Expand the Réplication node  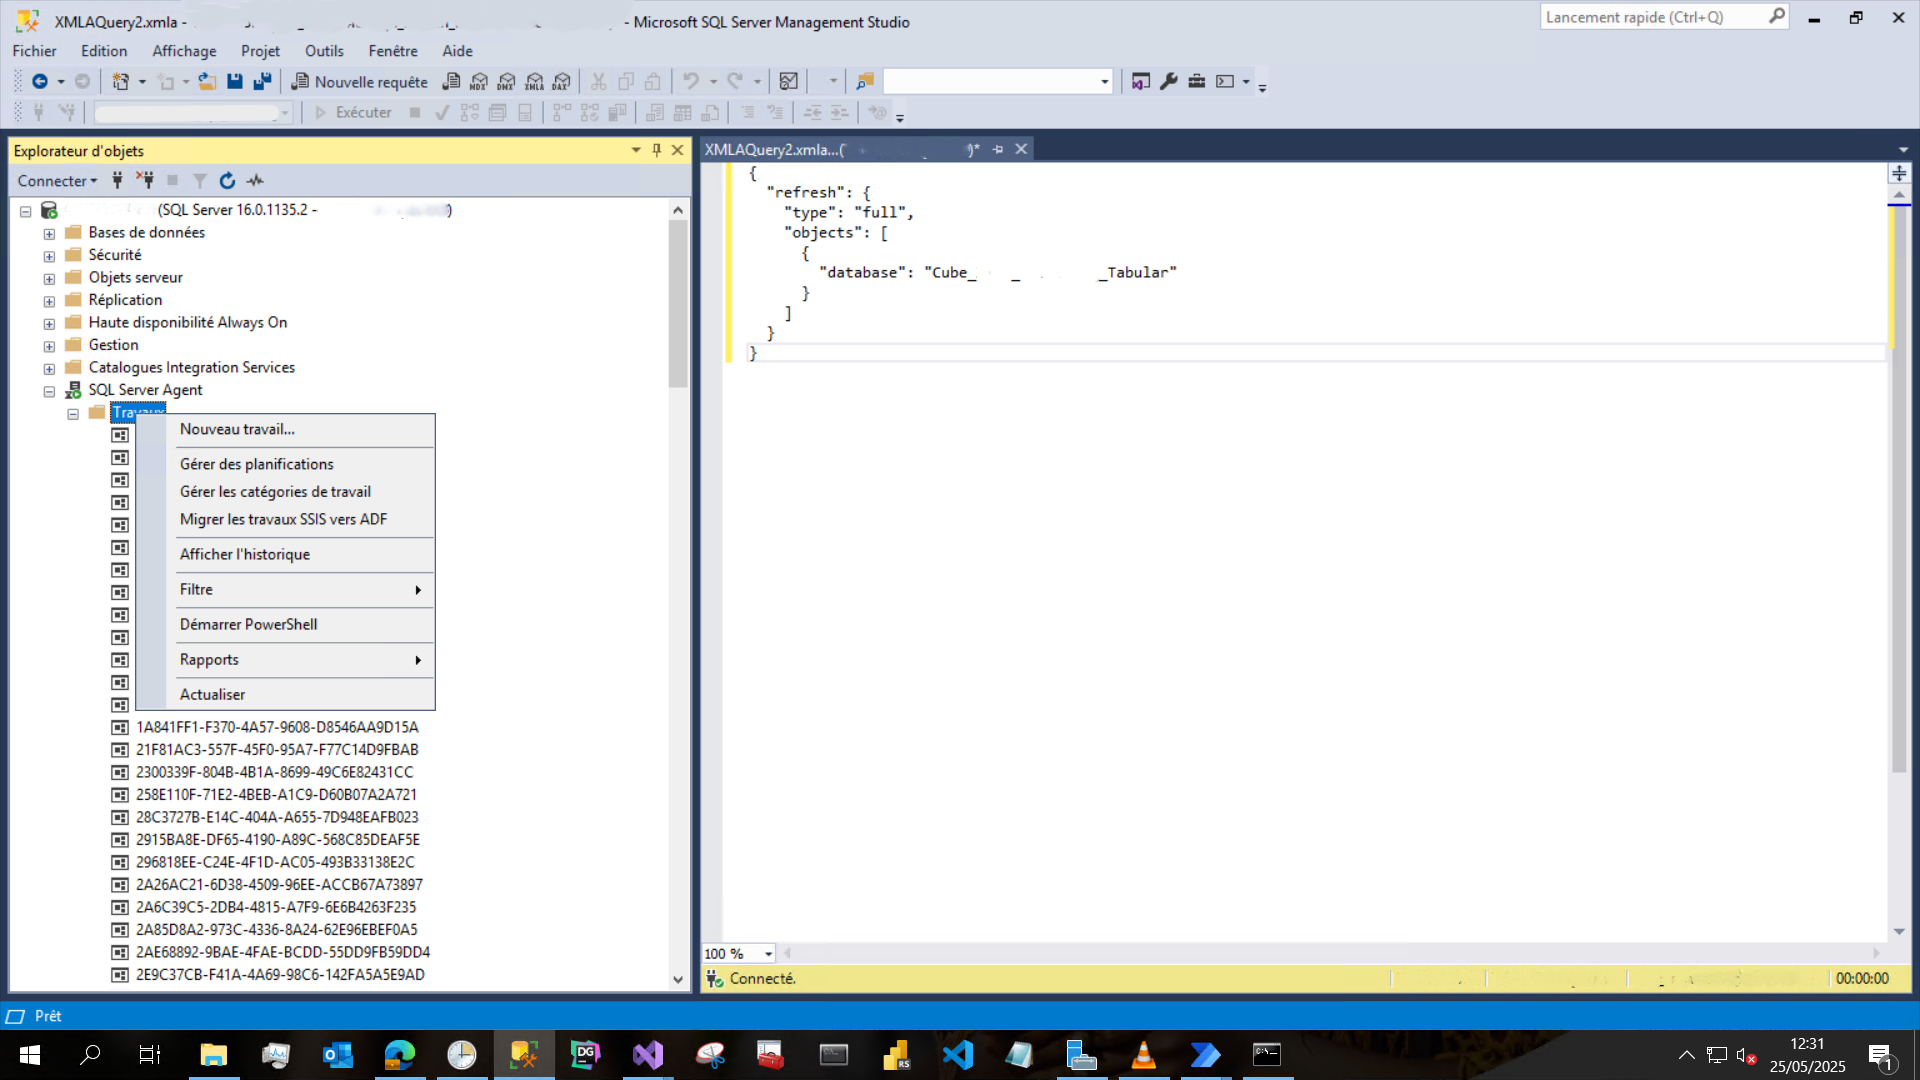[49, 301]
